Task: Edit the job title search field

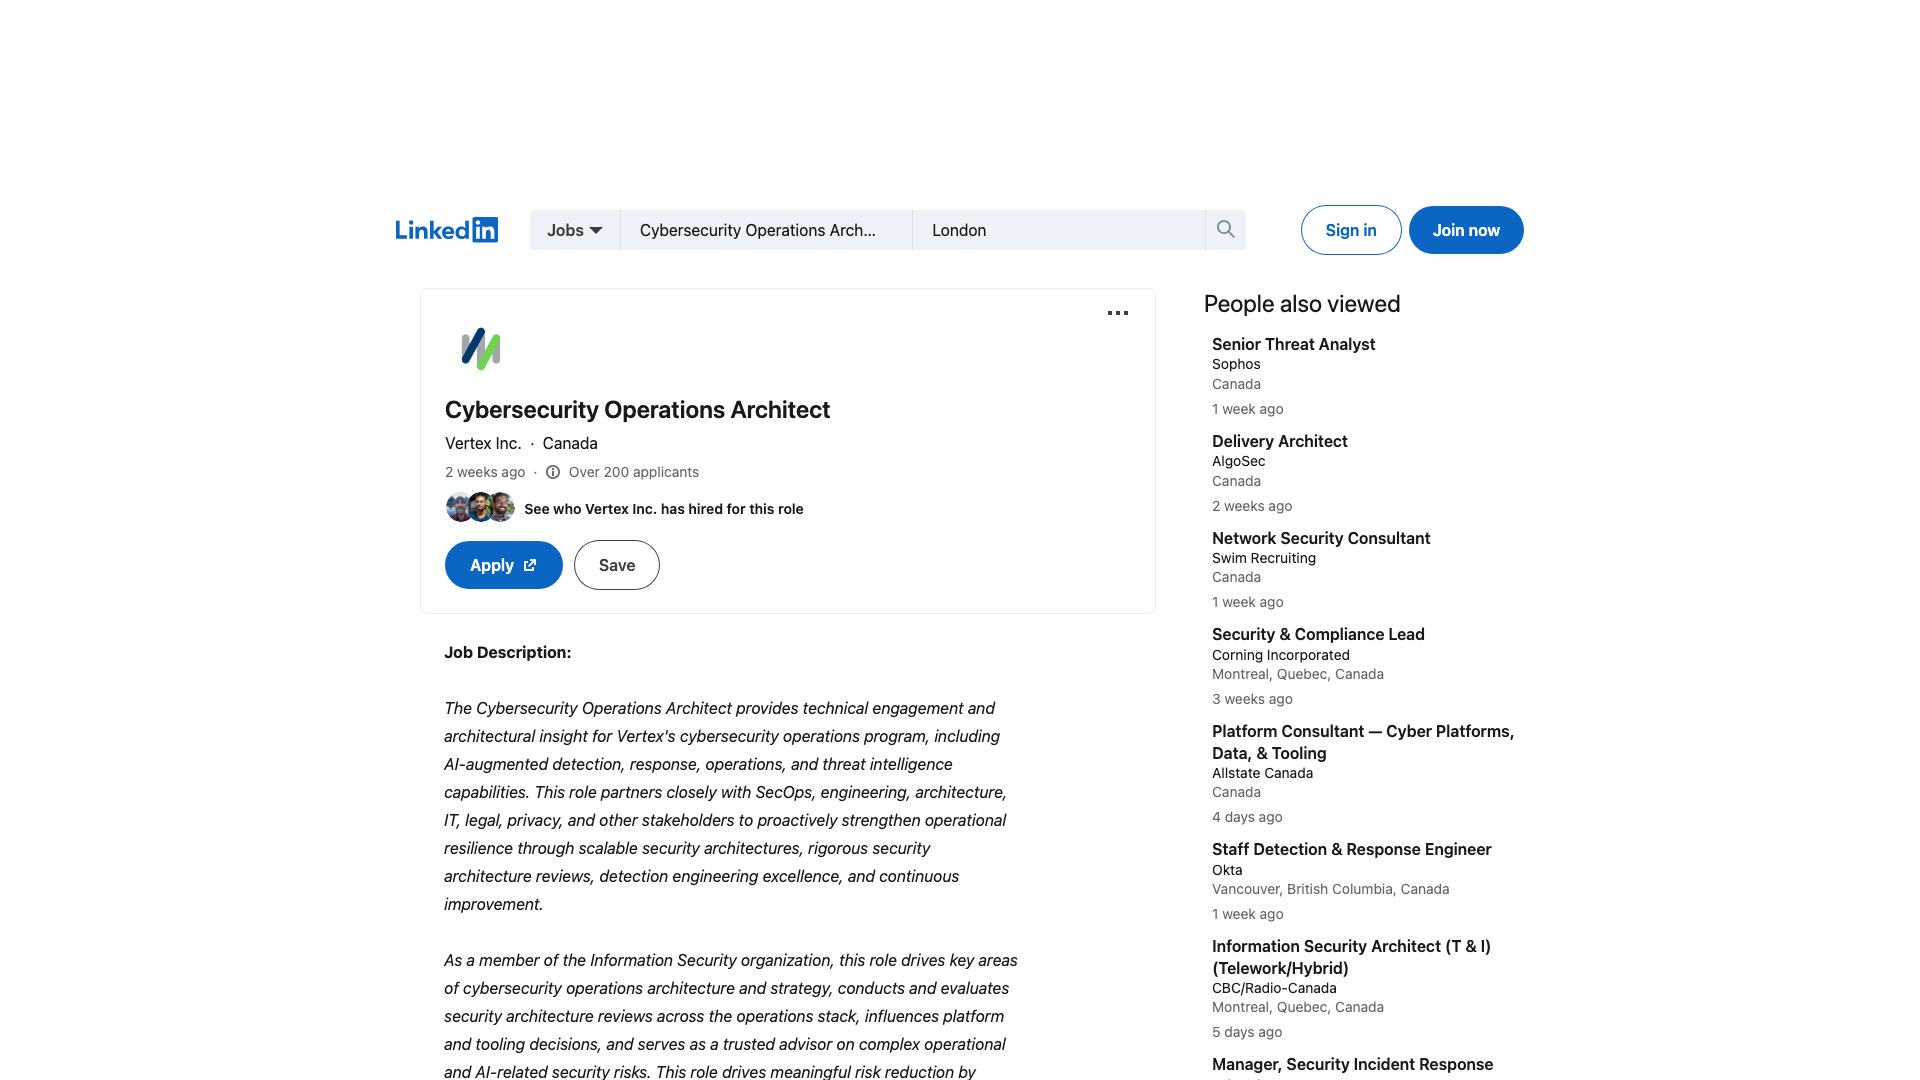Action: (766, 230)
